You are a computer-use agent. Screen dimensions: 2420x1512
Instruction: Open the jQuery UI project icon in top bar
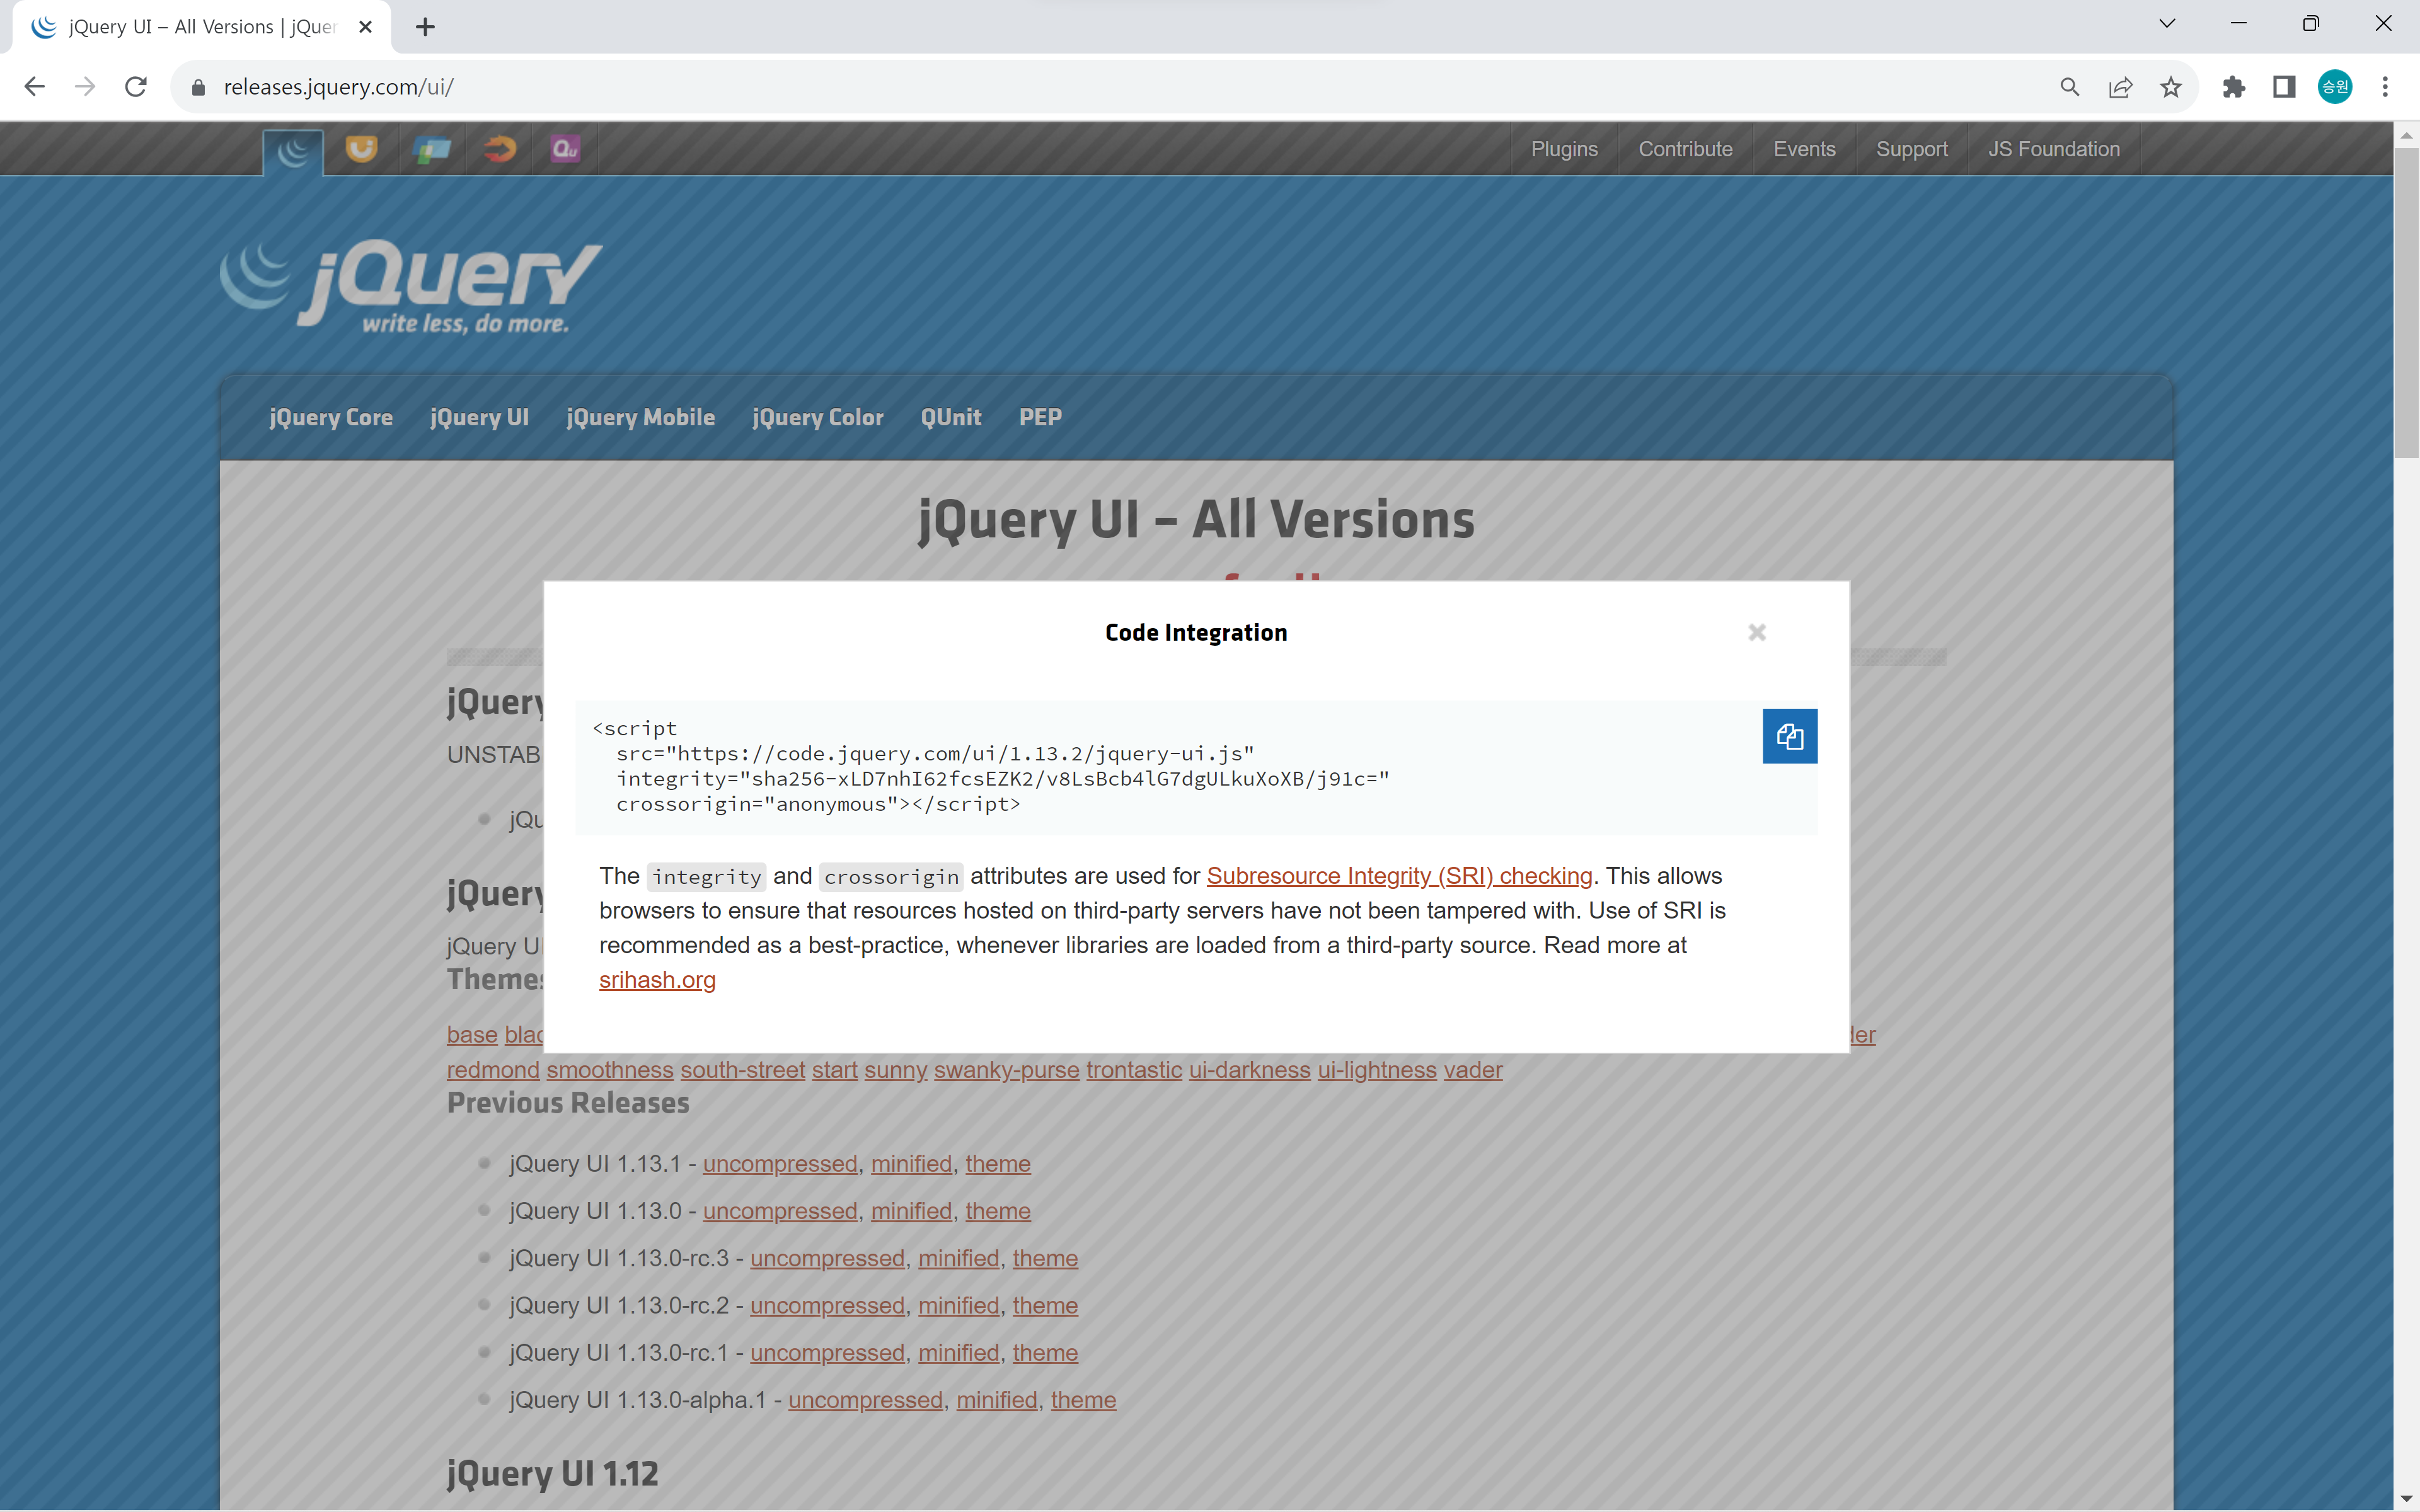pos(361,149)
